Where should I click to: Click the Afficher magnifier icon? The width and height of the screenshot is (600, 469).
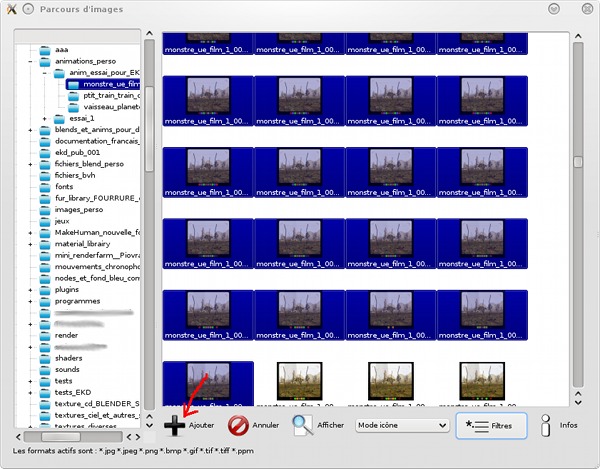coord(302,425)
